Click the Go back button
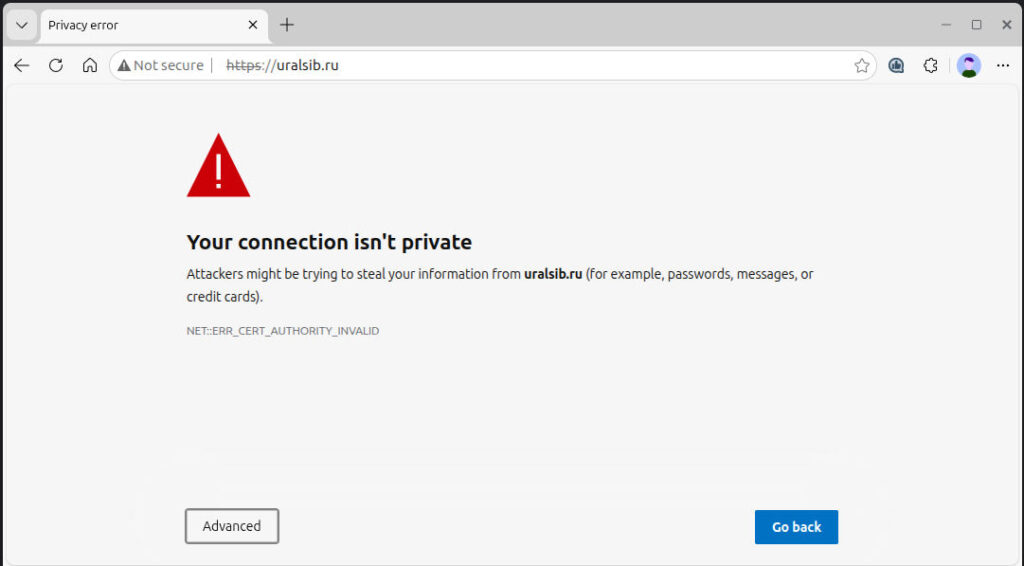The width and height of the screenshot is (1024, 566). [796, 527]
